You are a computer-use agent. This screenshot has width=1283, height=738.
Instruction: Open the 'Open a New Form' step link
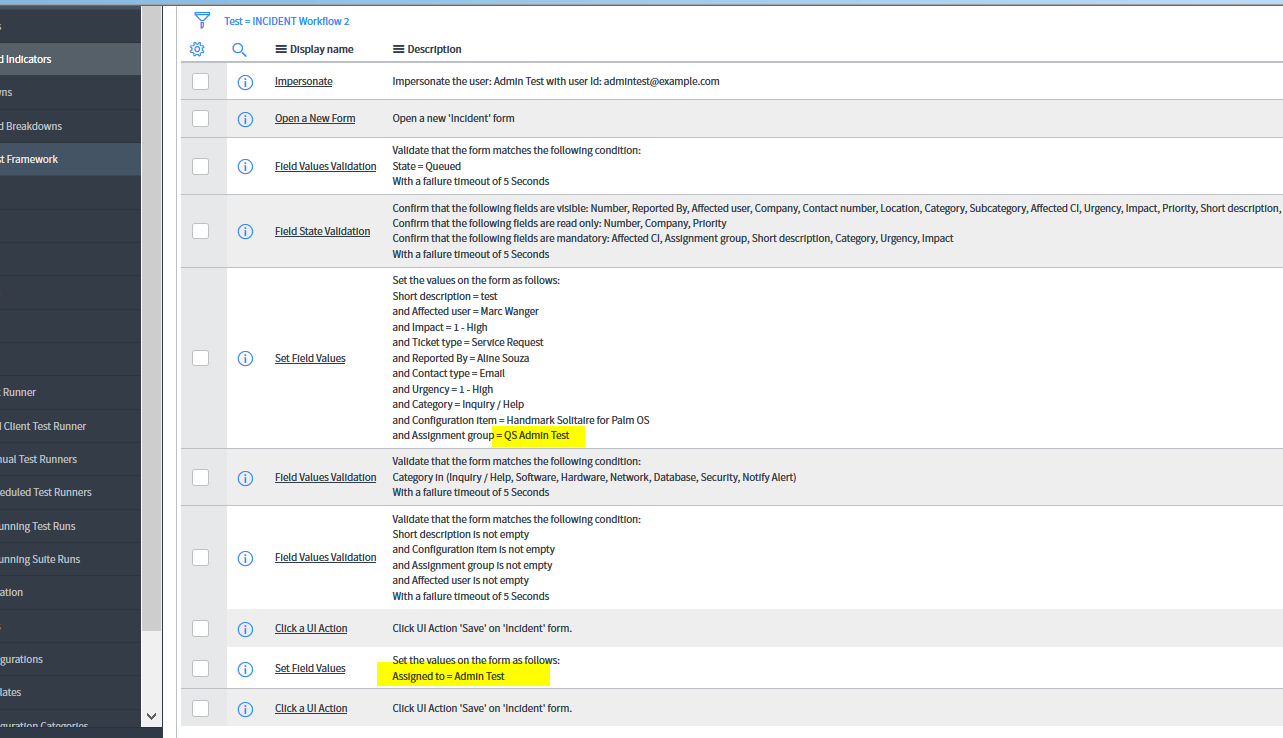coord(315,119)
